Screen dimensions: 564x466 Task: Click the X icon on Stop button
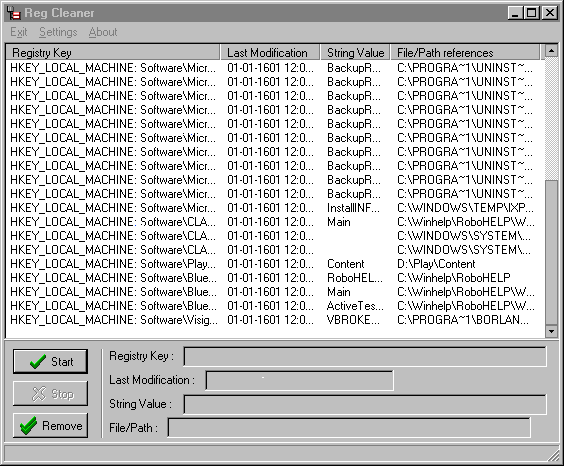click(x=38, y=394)
